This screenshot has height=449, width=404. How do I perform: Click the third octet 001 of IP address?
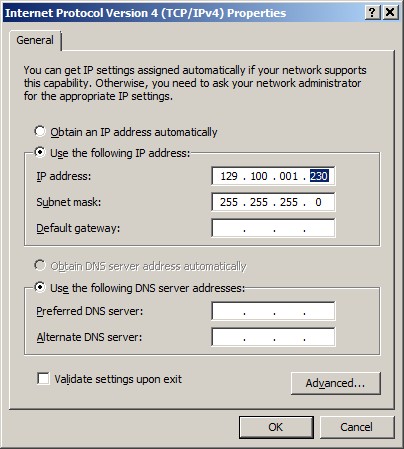click(x=289, y=176)
